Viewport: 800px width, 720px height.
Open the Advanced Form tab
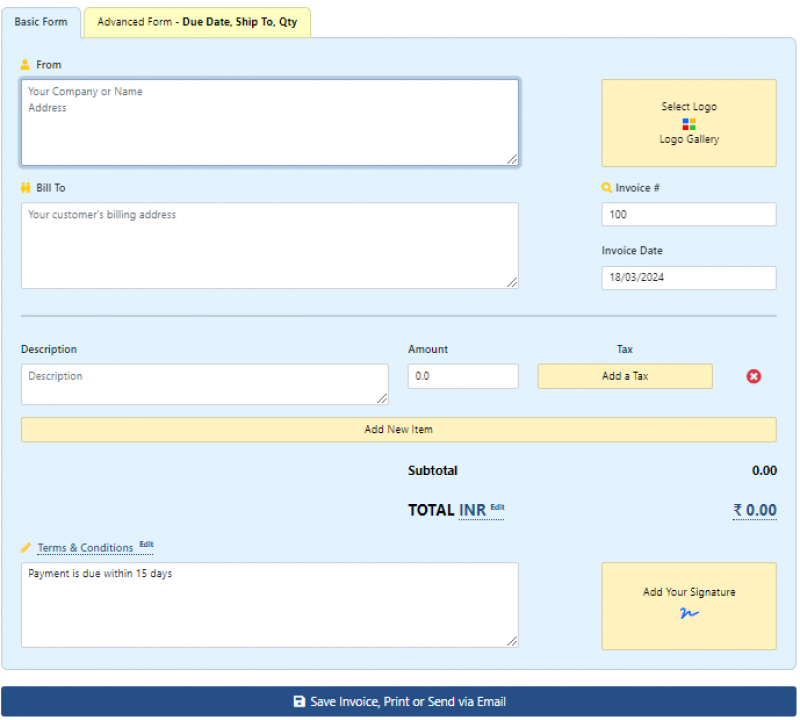(x=197, y=22)
